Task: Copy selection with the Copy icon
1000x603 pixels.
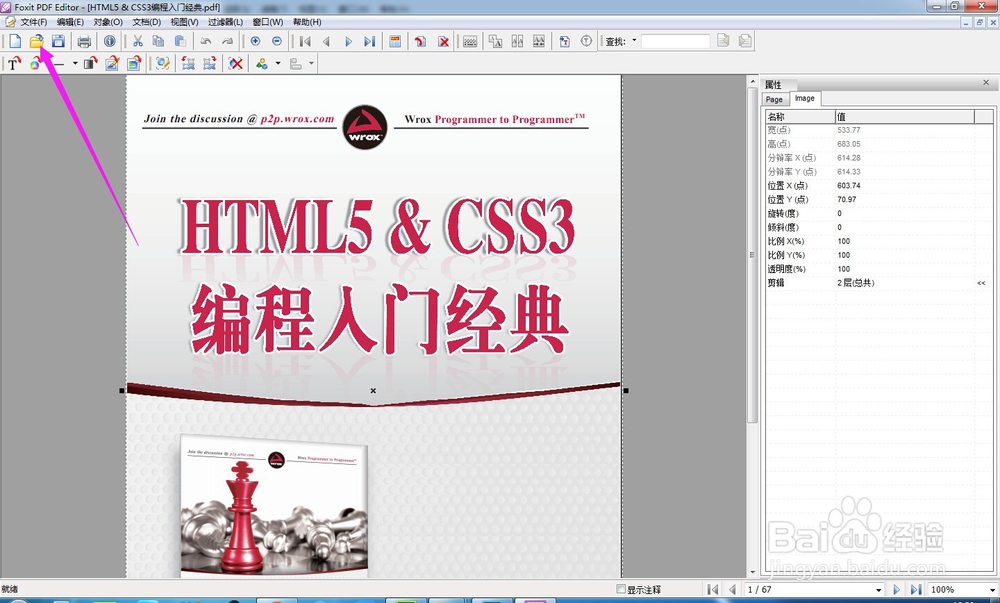Action: point(158,41)
